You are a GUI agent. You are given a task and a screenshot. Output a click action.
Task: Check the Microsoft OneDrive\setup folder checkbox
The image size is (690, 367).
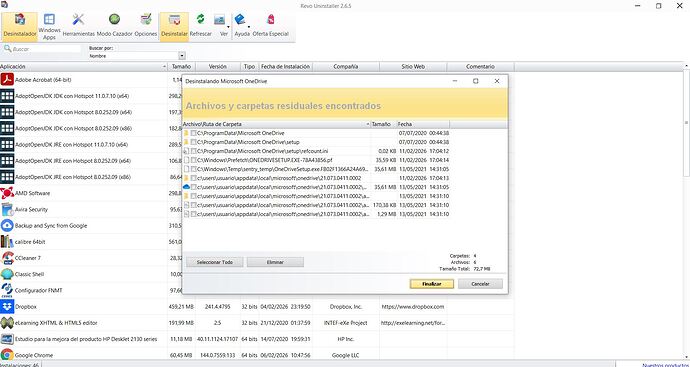click(194, 142)
